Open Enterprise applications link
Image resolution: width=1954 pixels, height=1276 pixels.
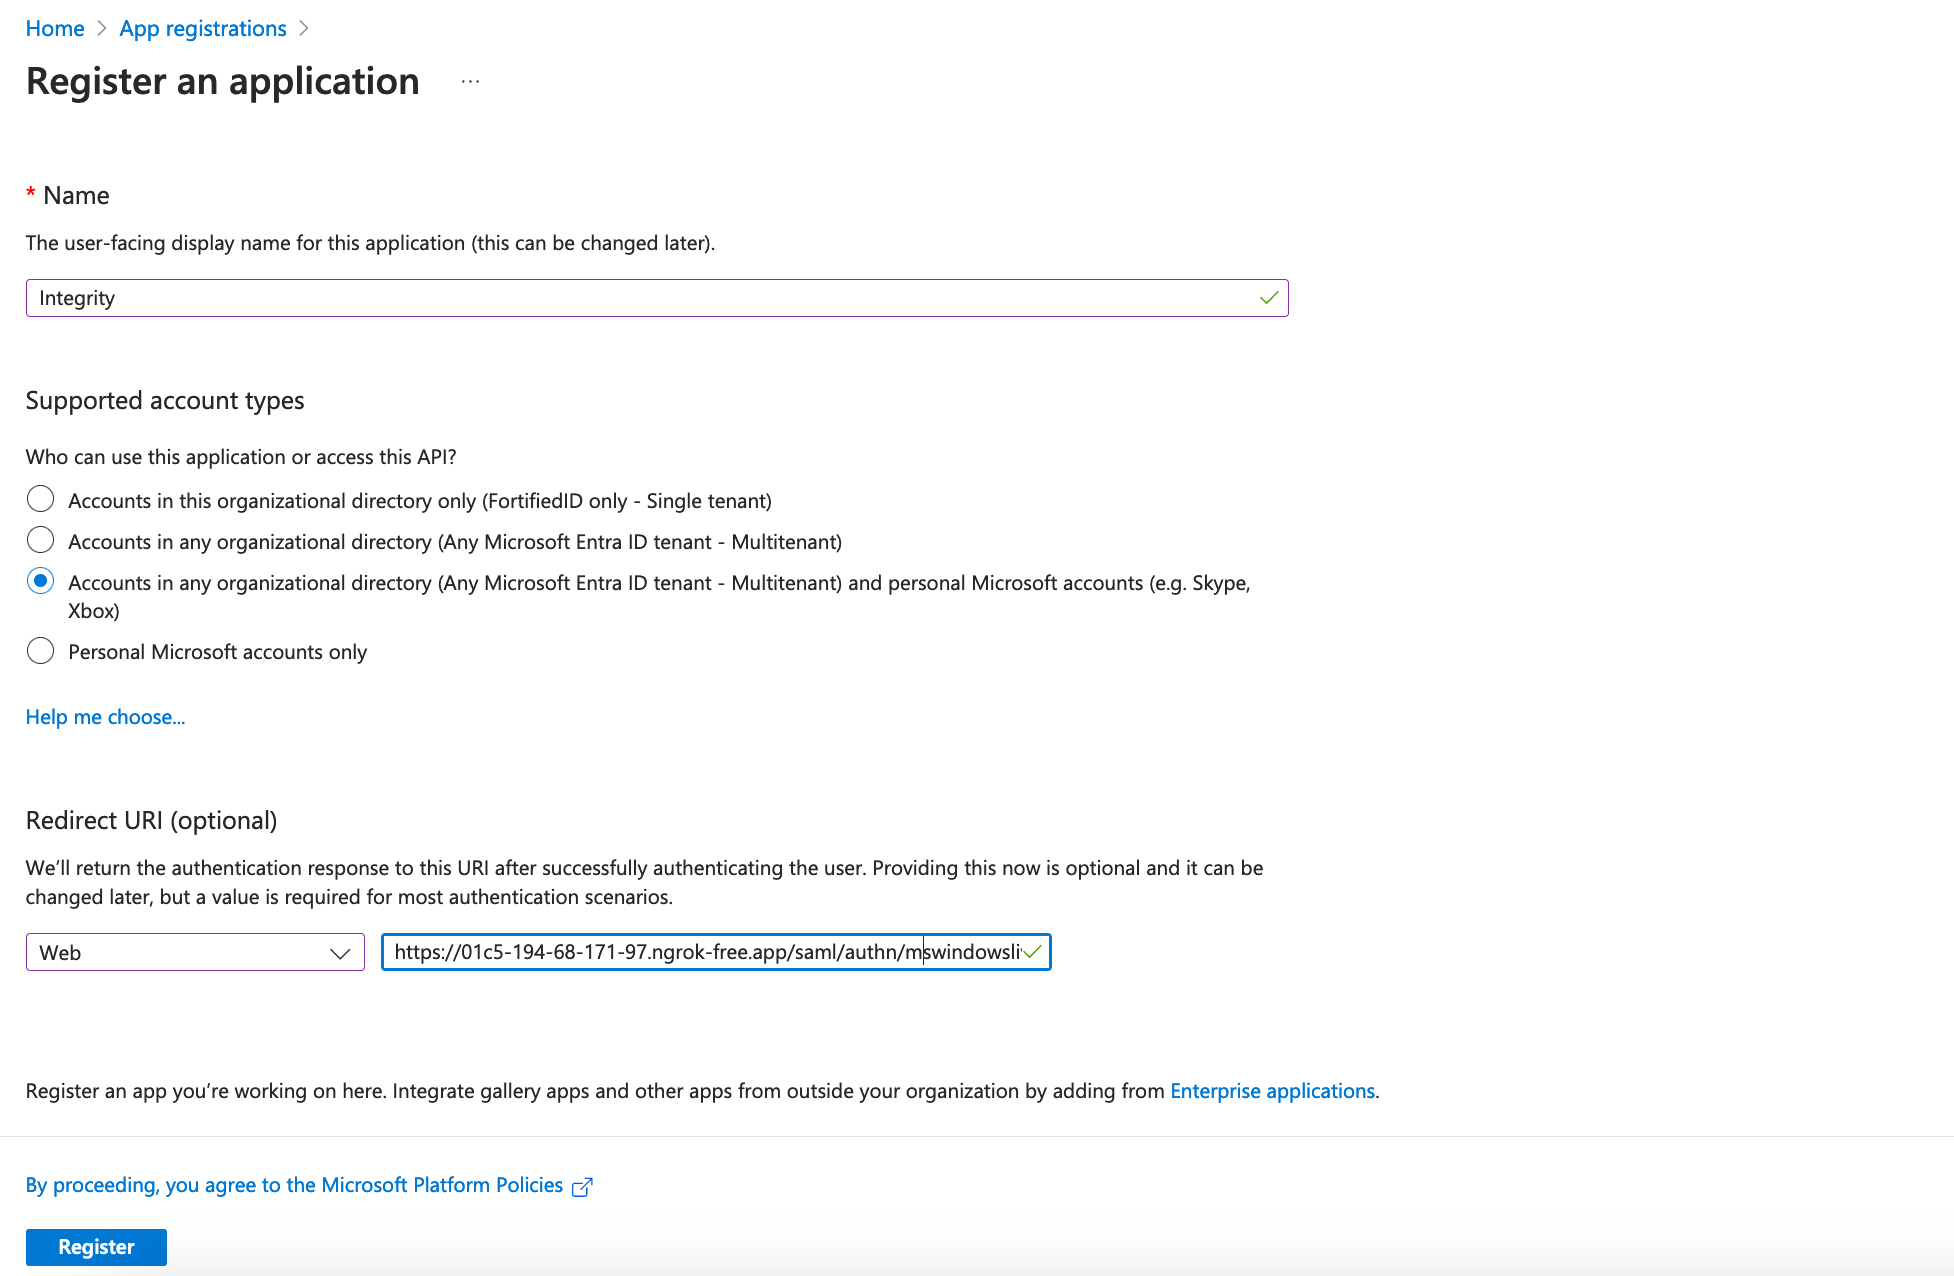(x=1272, y=1091)
